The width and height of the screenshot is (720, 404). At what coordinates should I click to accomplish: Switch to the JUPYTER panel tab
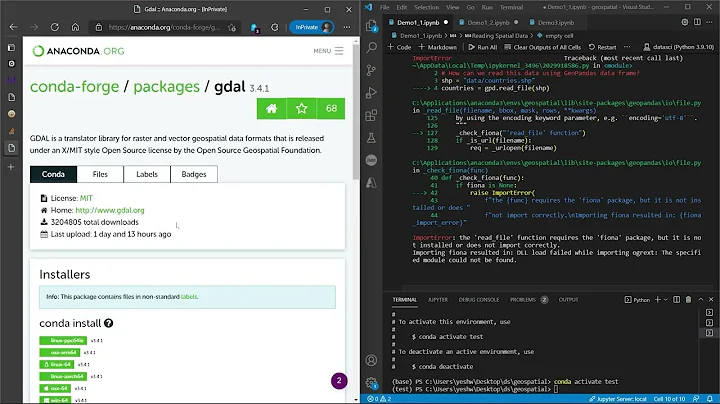pyautogui.click(x=438, y=300)
